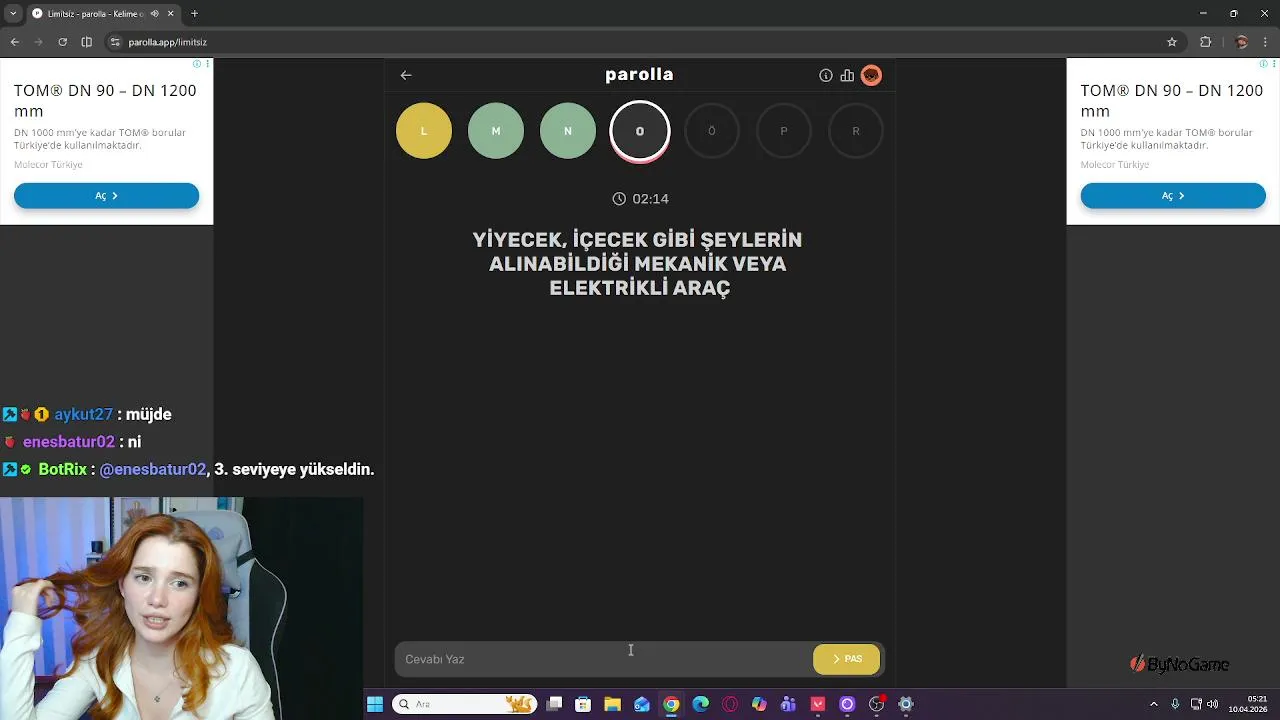The image size is (1280, 720).
Task: Open the browser tab search dropdown
Action: 13,13
